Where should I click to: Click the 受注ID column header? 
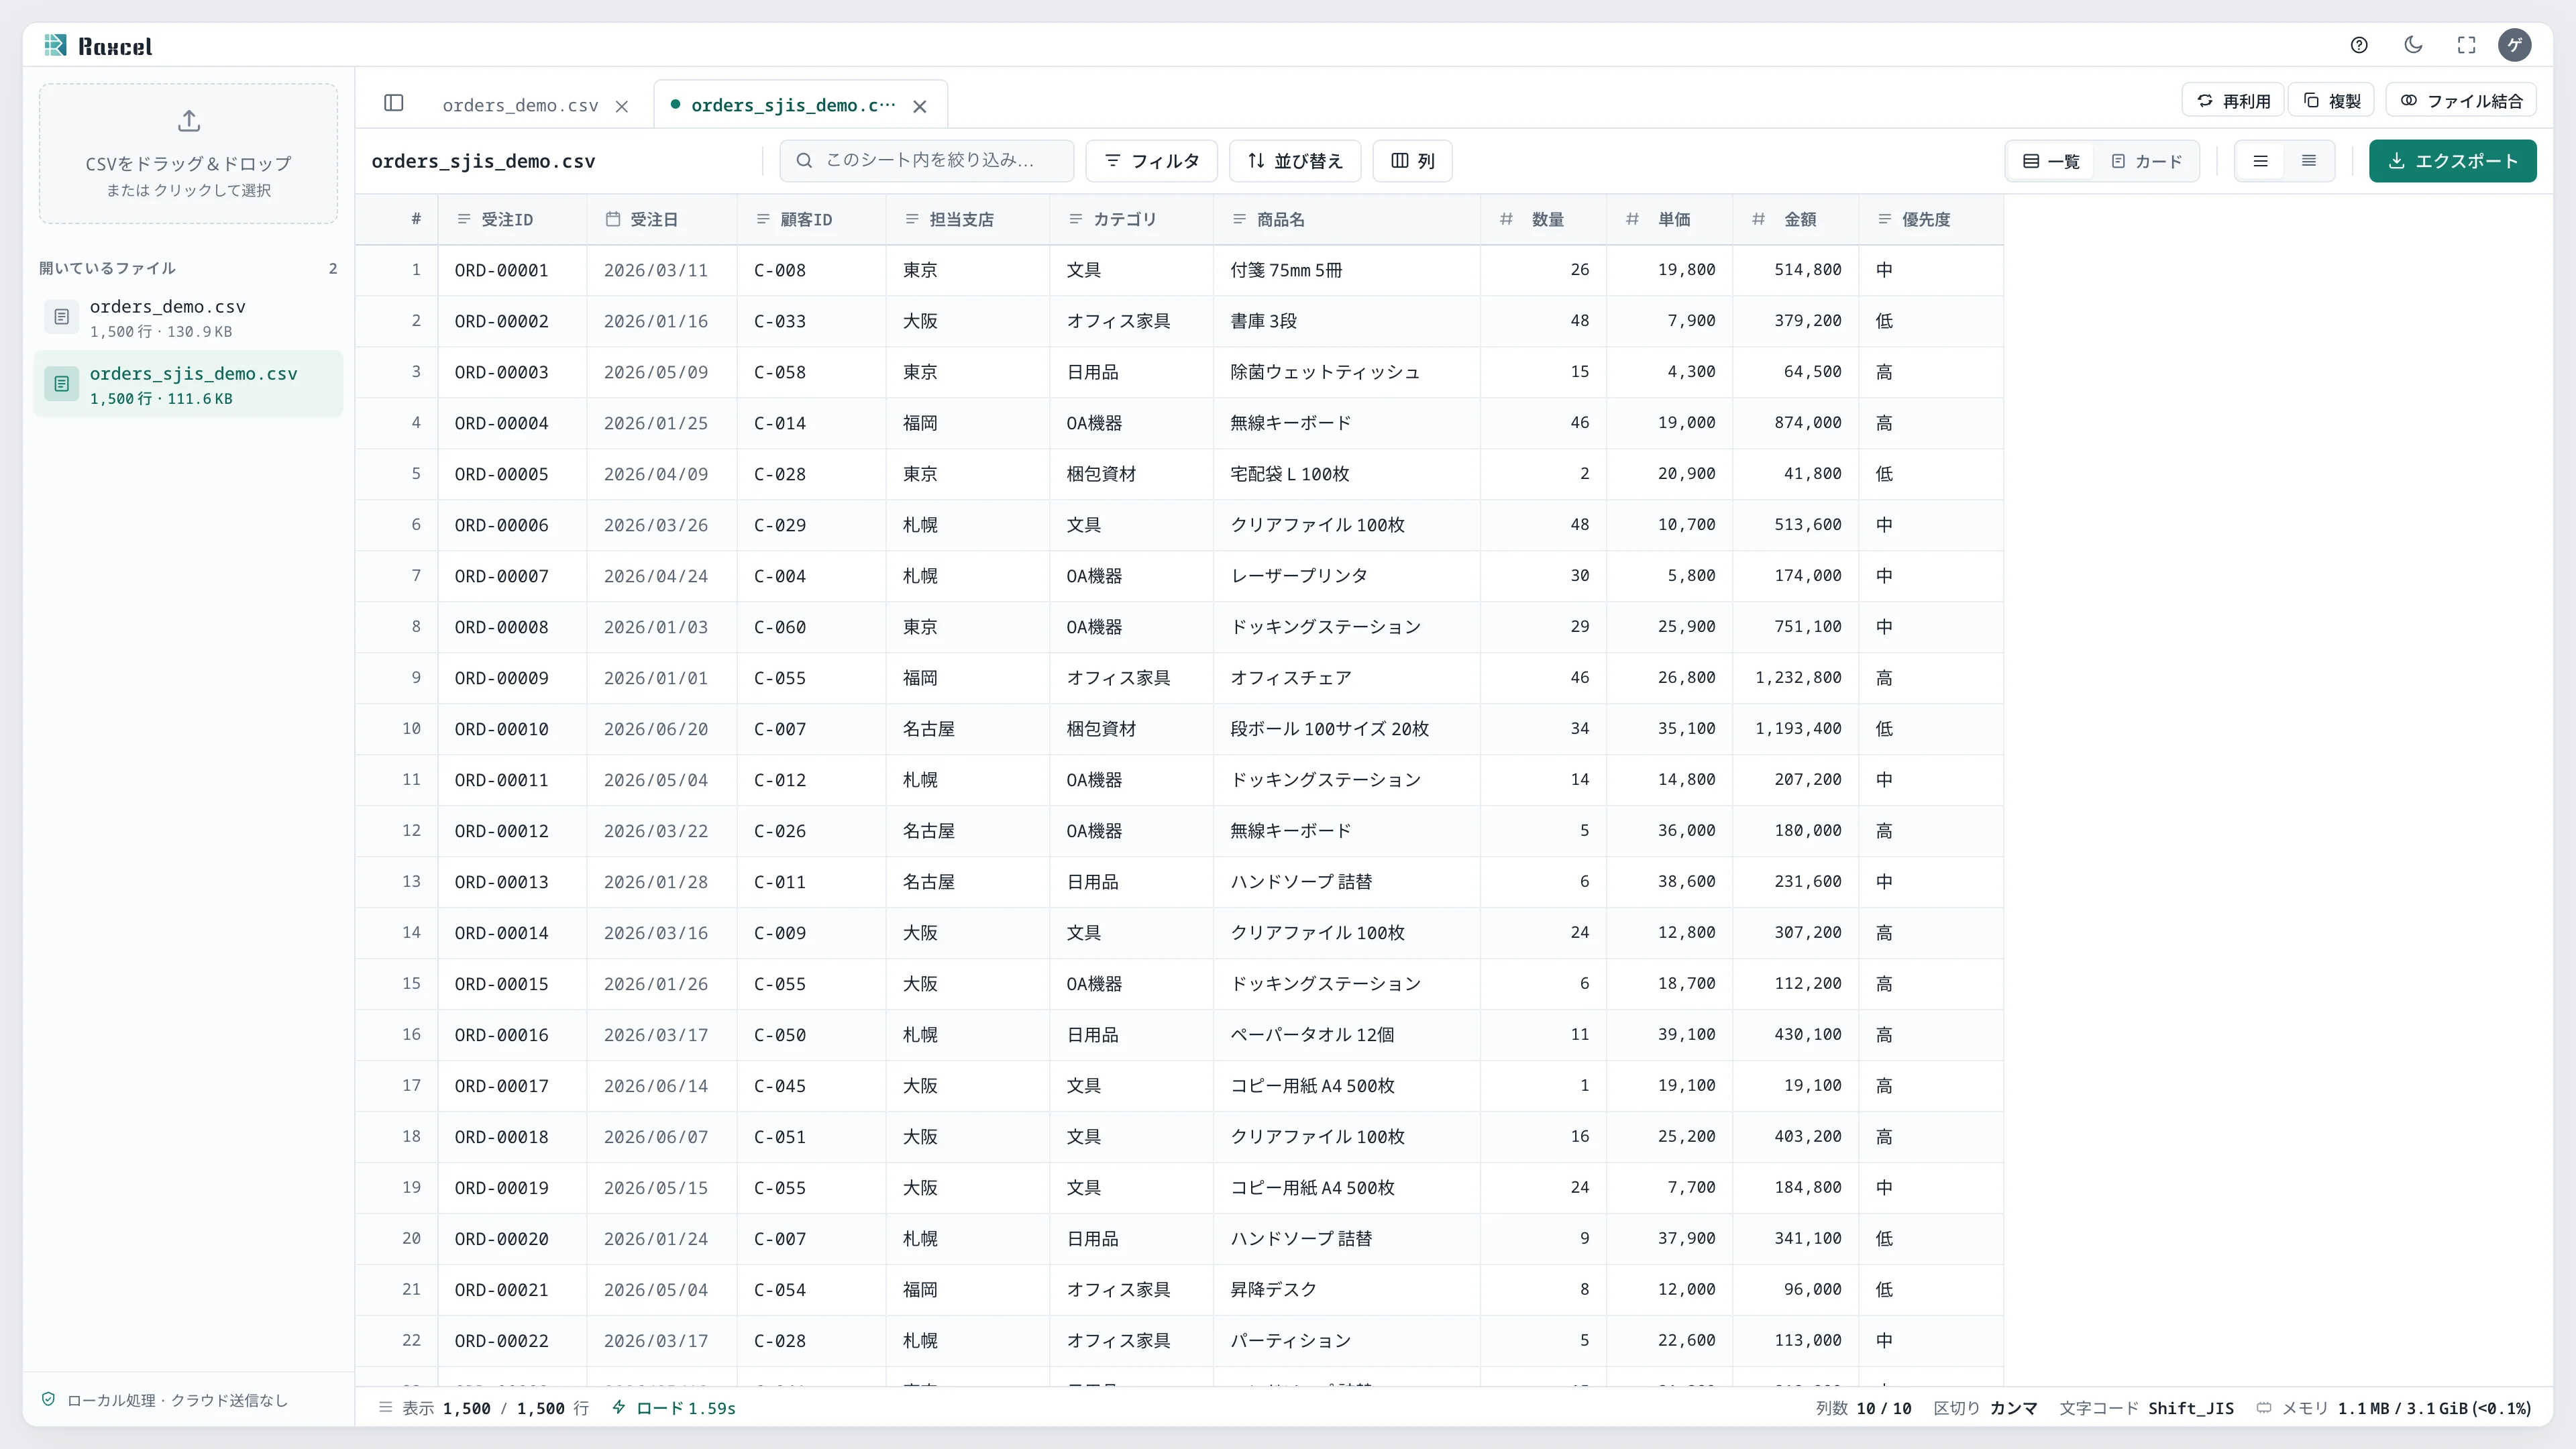tap(512, 219)
